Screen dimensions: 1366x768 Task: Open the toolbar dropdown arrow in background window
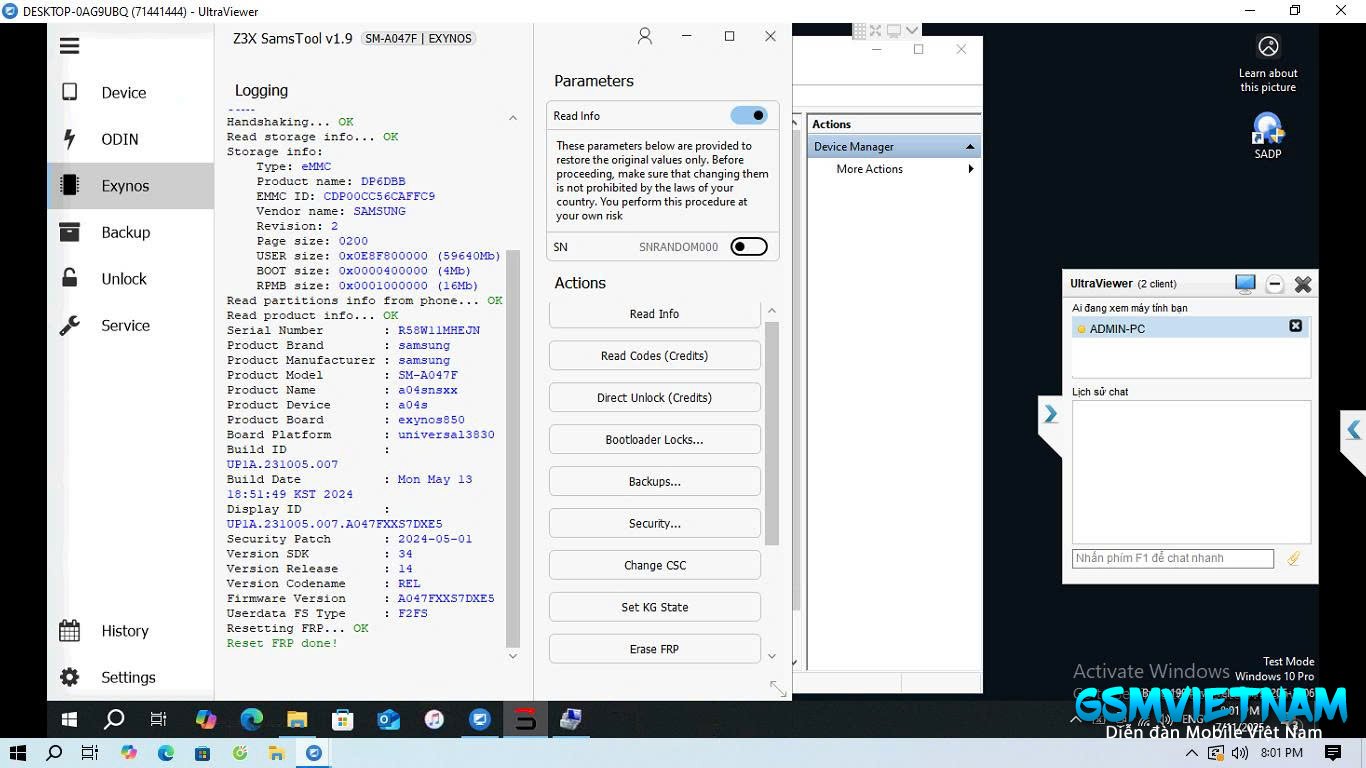(913, 31)
